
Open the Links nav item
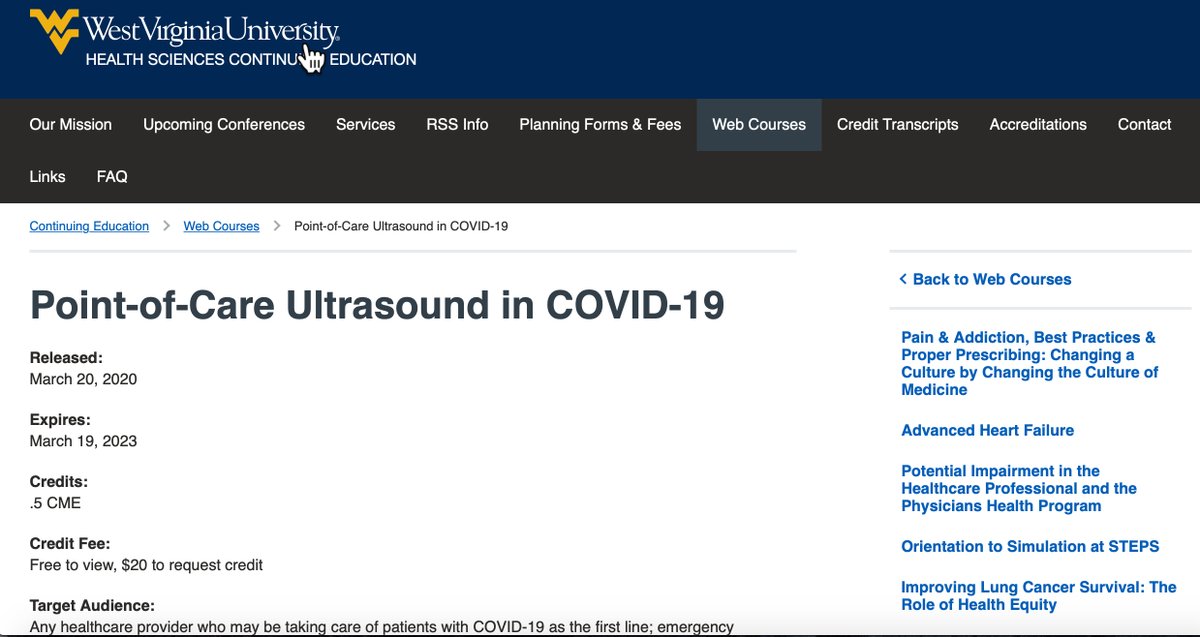tap(48, 177)
